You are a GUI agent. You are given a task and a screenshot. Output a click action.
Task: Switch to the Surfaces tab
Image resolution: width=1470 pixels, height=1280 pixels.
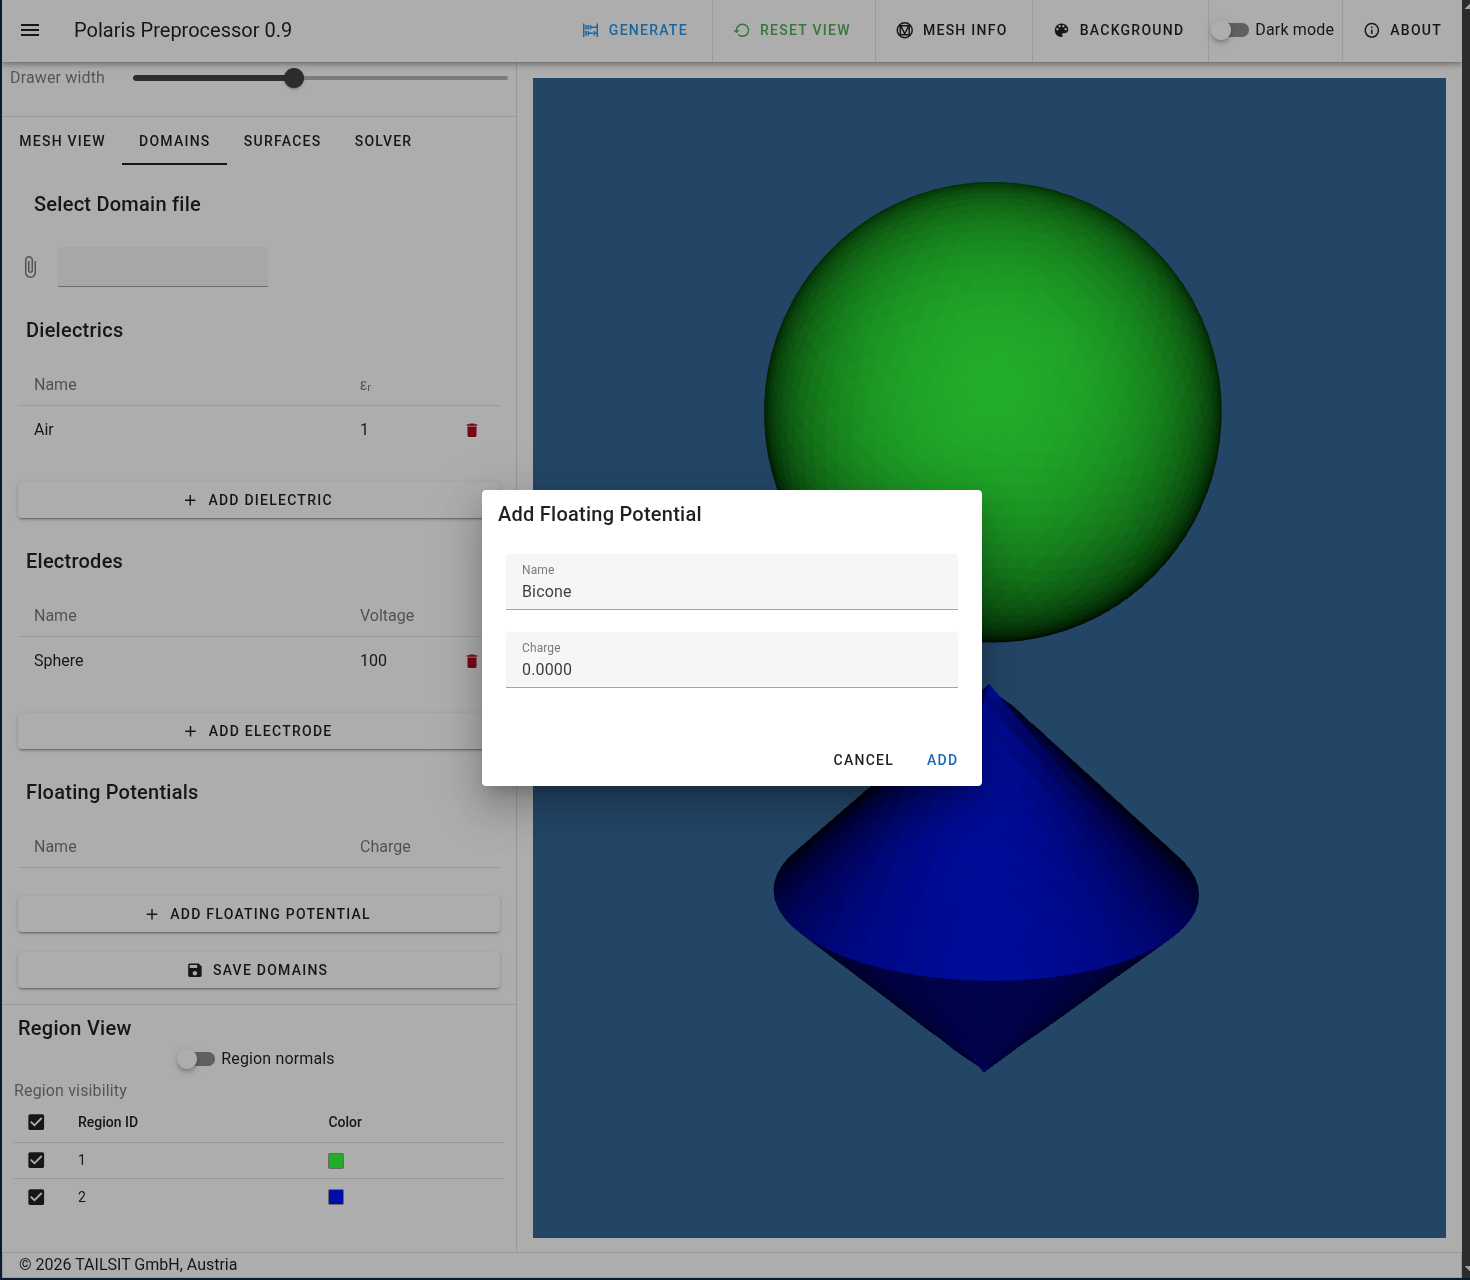point(282,141)
